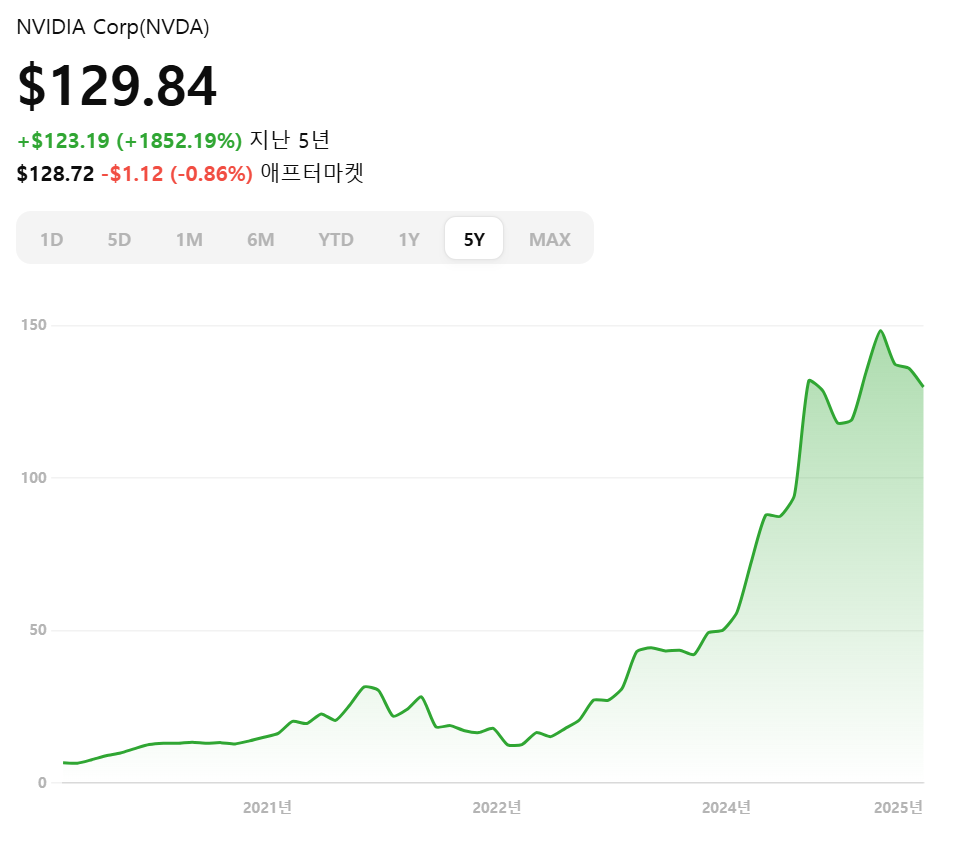Click the 50 y-axis label
Screen dimensions: 967x860
[38, 630]
